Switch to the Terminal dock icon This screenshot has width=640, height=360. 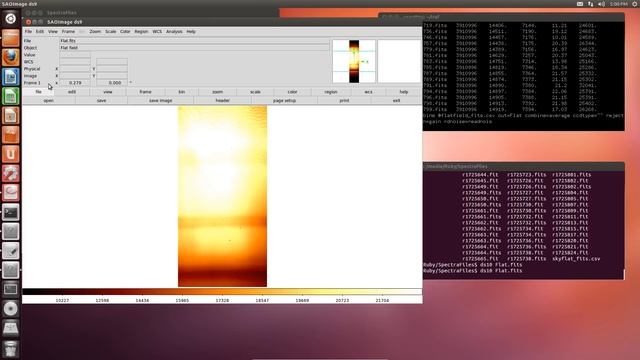point(11,212)
